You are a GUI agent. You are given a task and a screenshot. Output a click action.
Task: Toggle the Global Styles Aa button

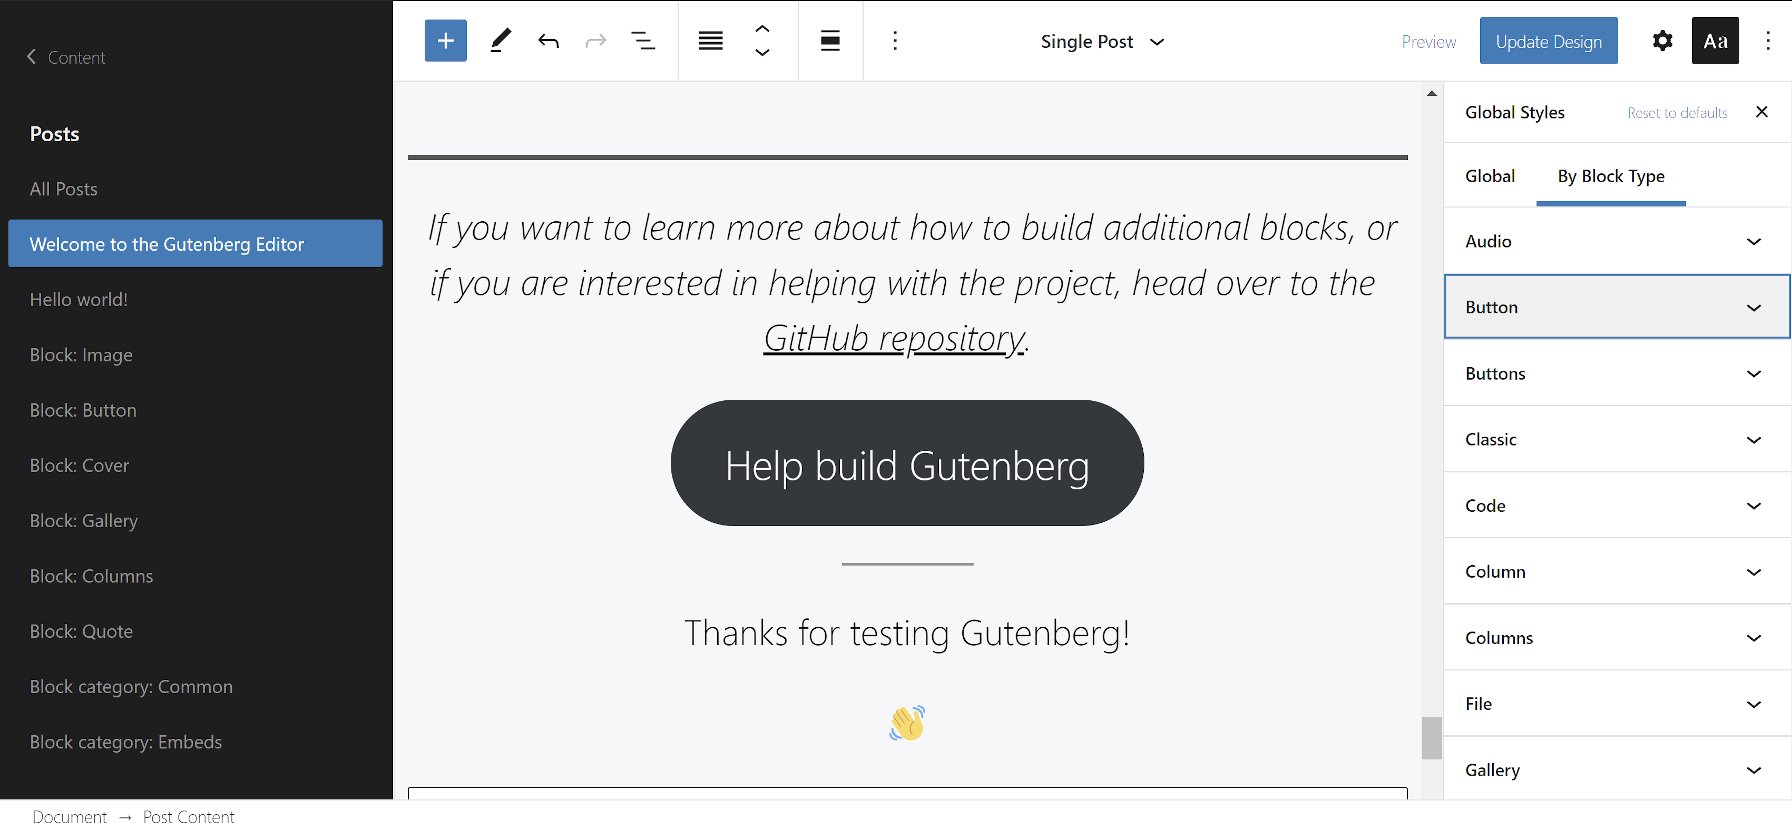1715,41
